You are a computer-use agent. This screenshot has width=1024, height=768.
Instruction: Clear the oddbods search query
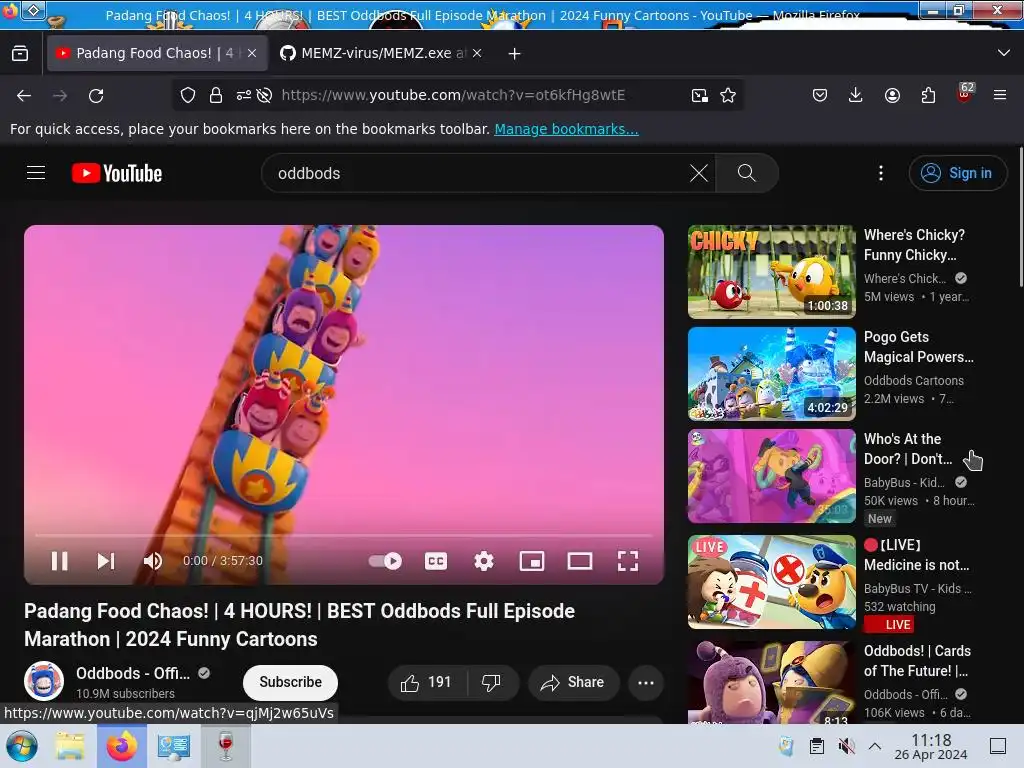click(x=699, y=173)
